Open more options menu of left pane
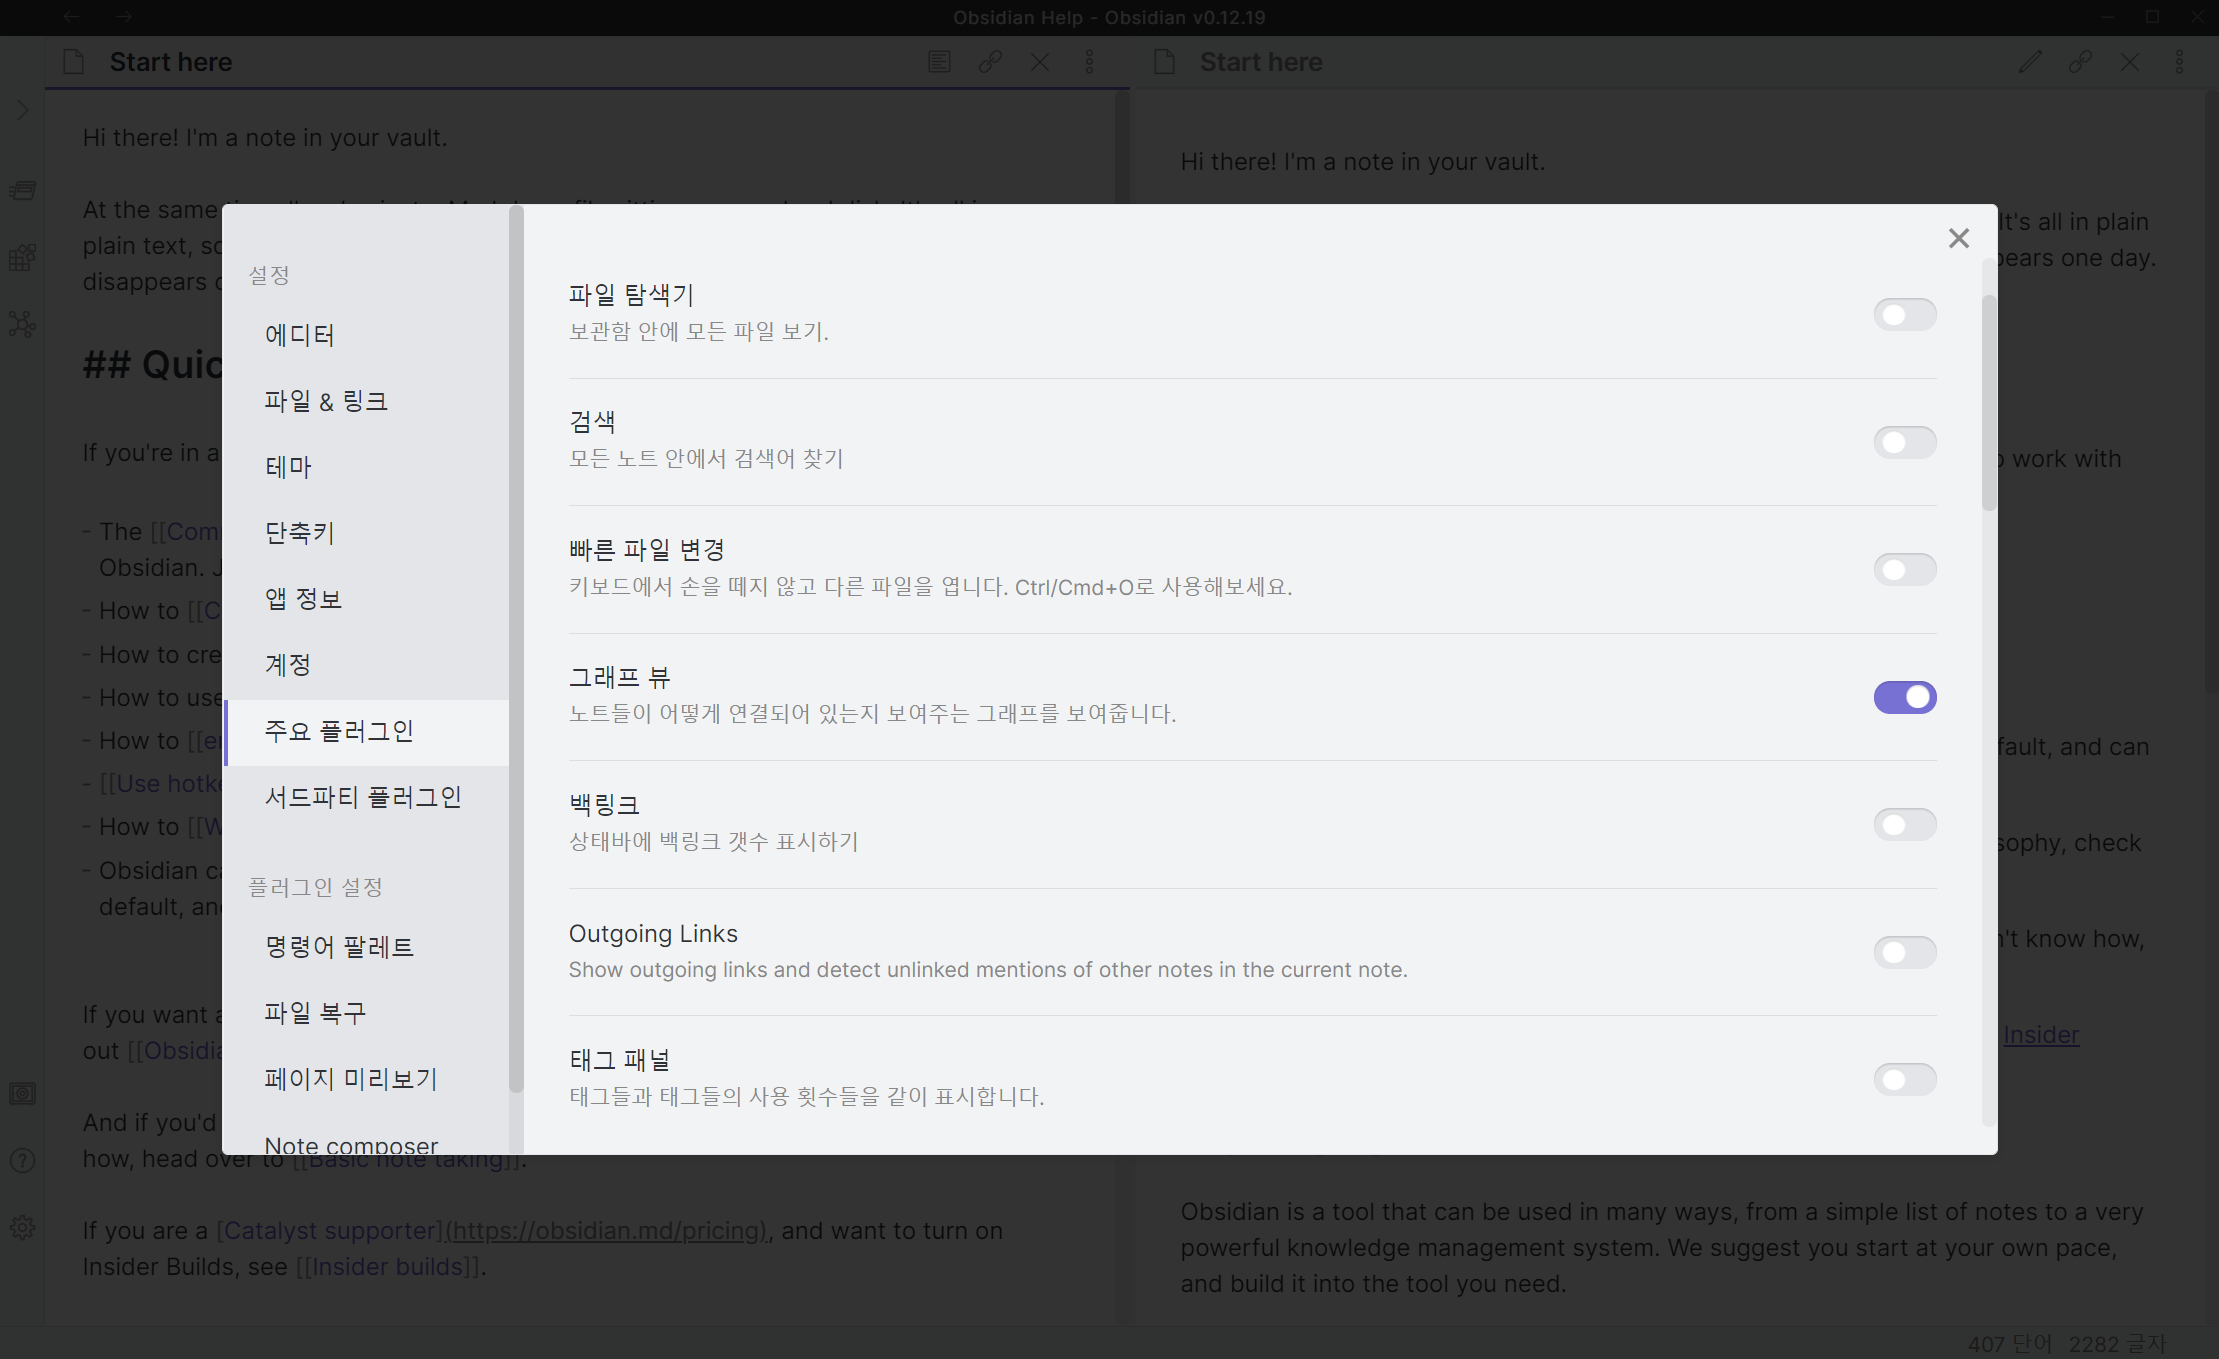 pyautogui.click(x=1089, y=62)
